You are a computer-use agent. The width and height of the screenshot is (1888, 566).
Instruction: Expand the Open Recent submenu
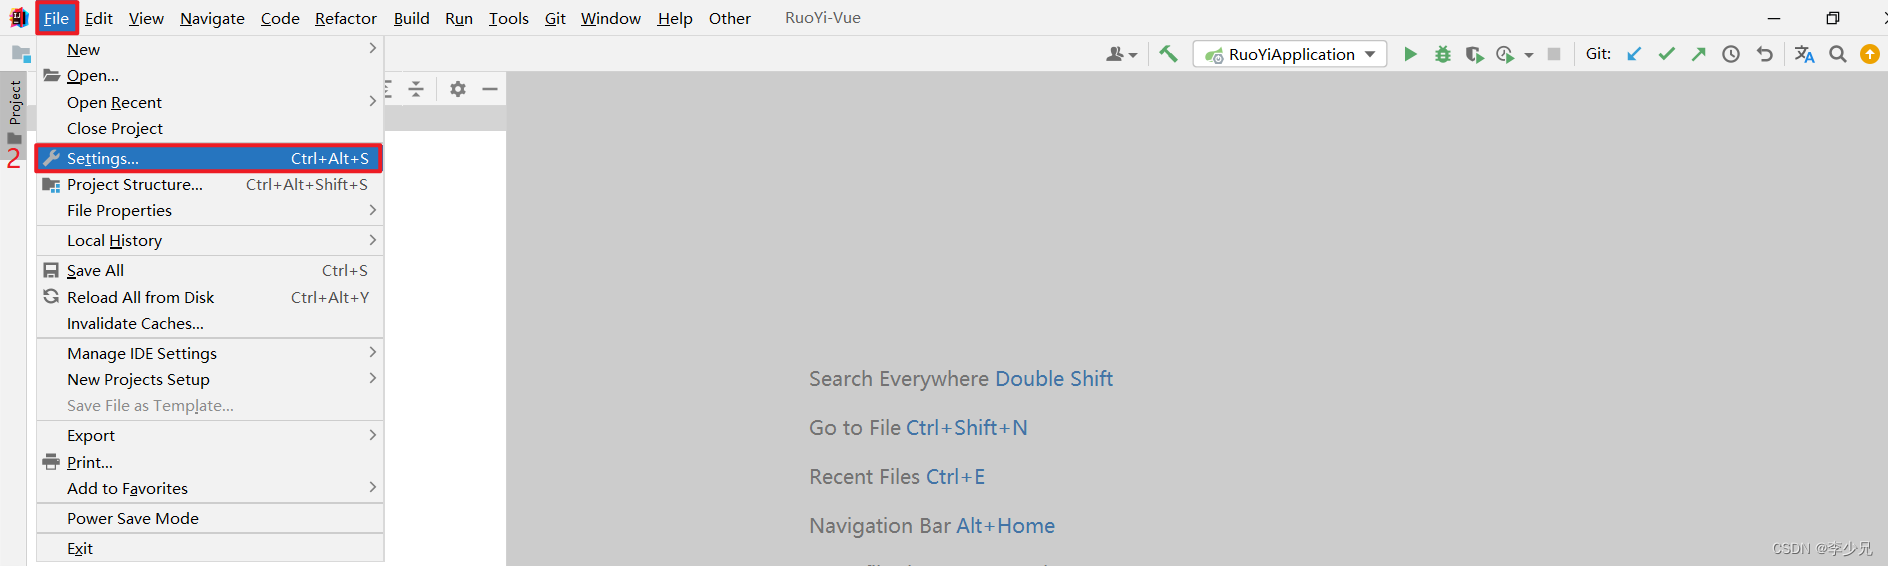(x=210, y=102)
